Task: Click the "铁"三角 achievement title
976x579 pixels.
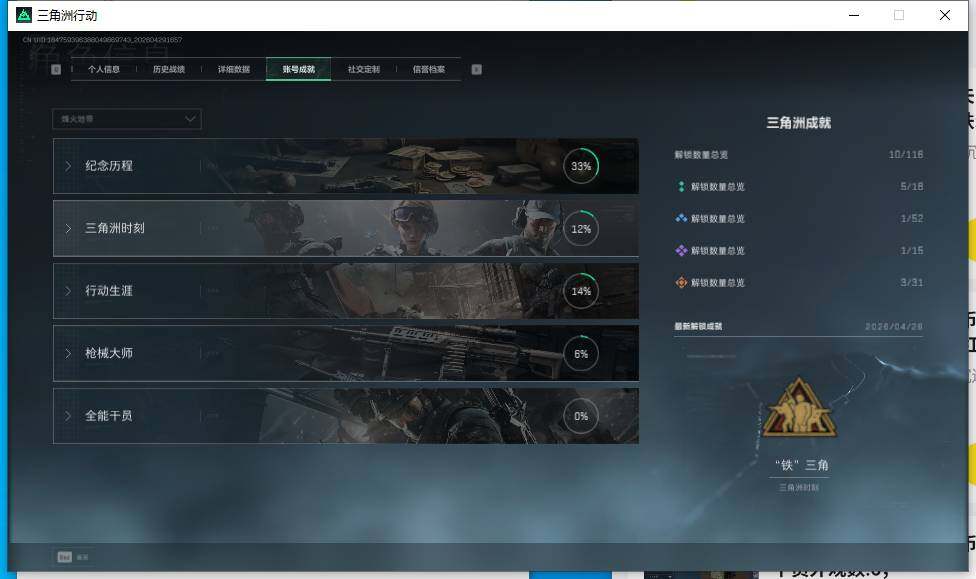Action: point(801,465)
